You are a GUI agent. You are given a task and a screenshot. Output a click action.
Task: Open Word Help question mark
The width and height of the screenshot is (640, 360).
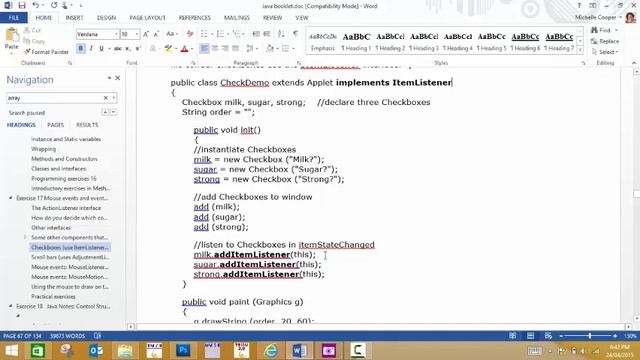point(579,6)
